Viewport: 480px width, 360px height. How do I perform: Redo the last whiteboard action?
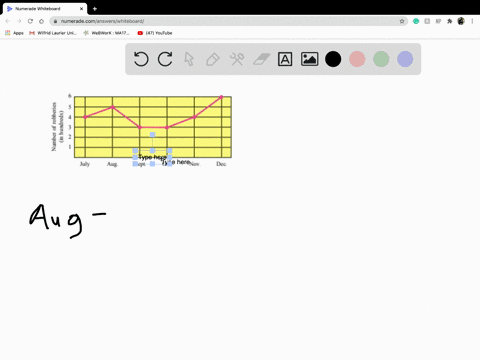click(165, 59)
